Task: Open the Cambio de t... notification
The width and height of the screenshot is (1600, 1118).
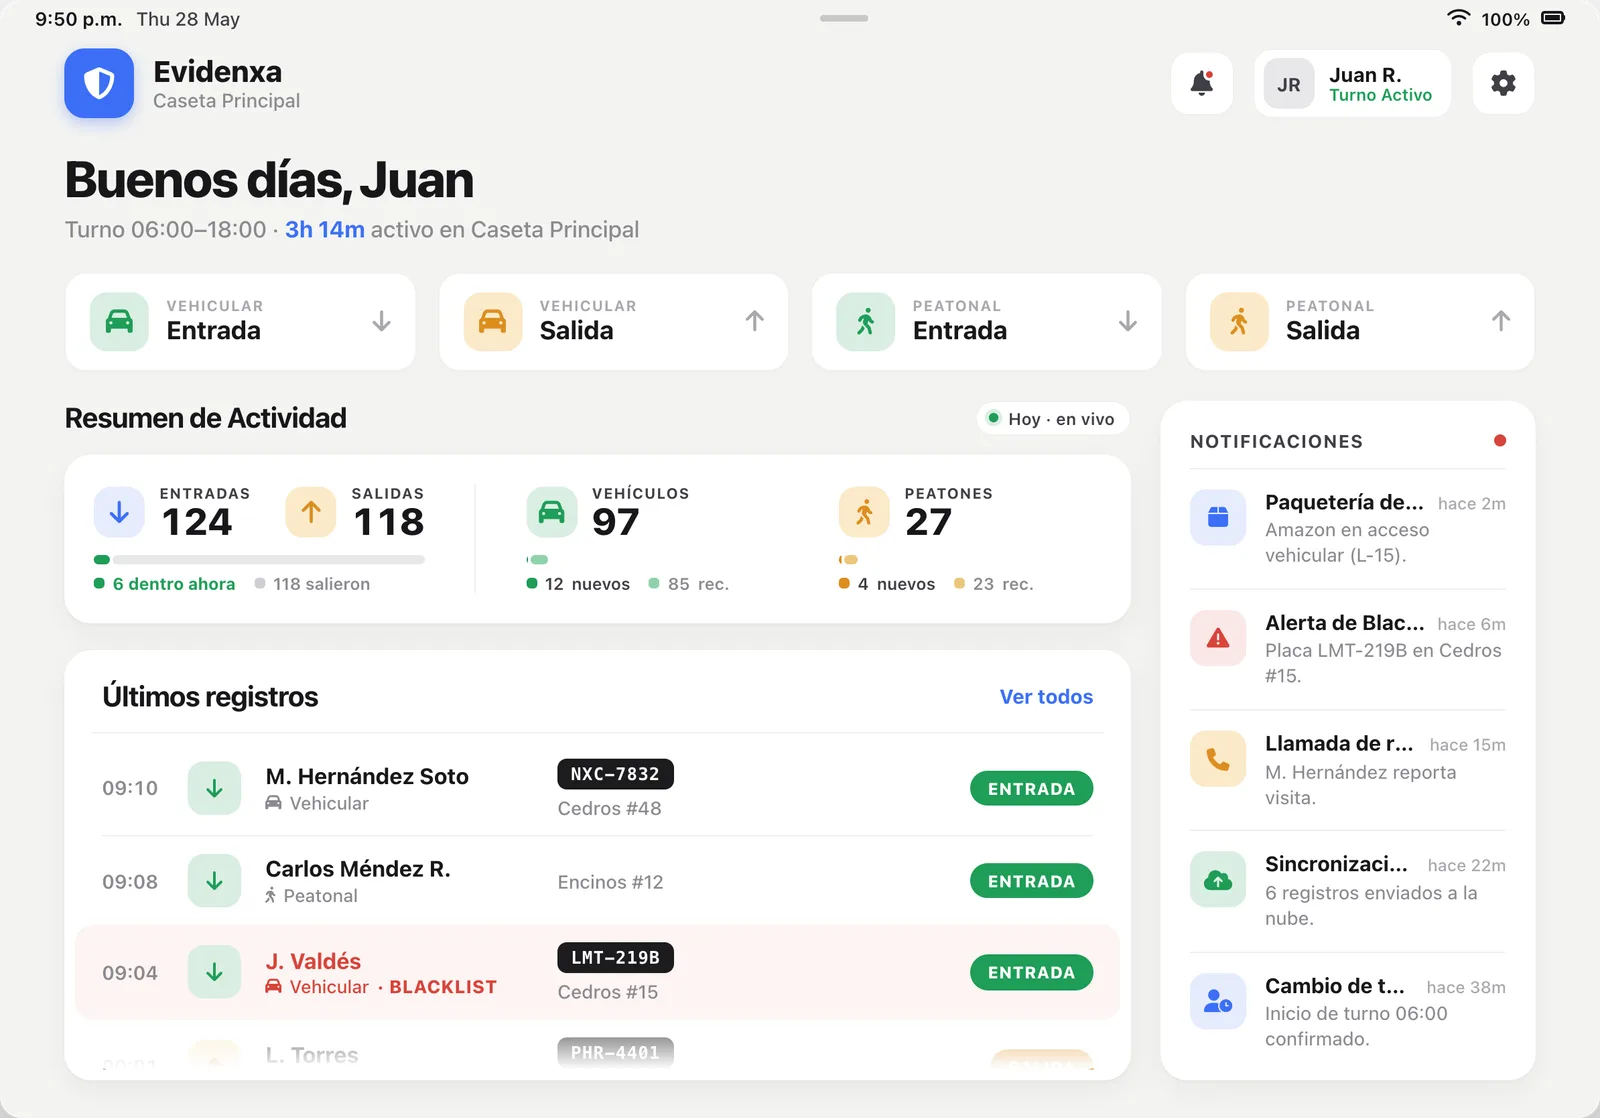Action: 1347,1012
